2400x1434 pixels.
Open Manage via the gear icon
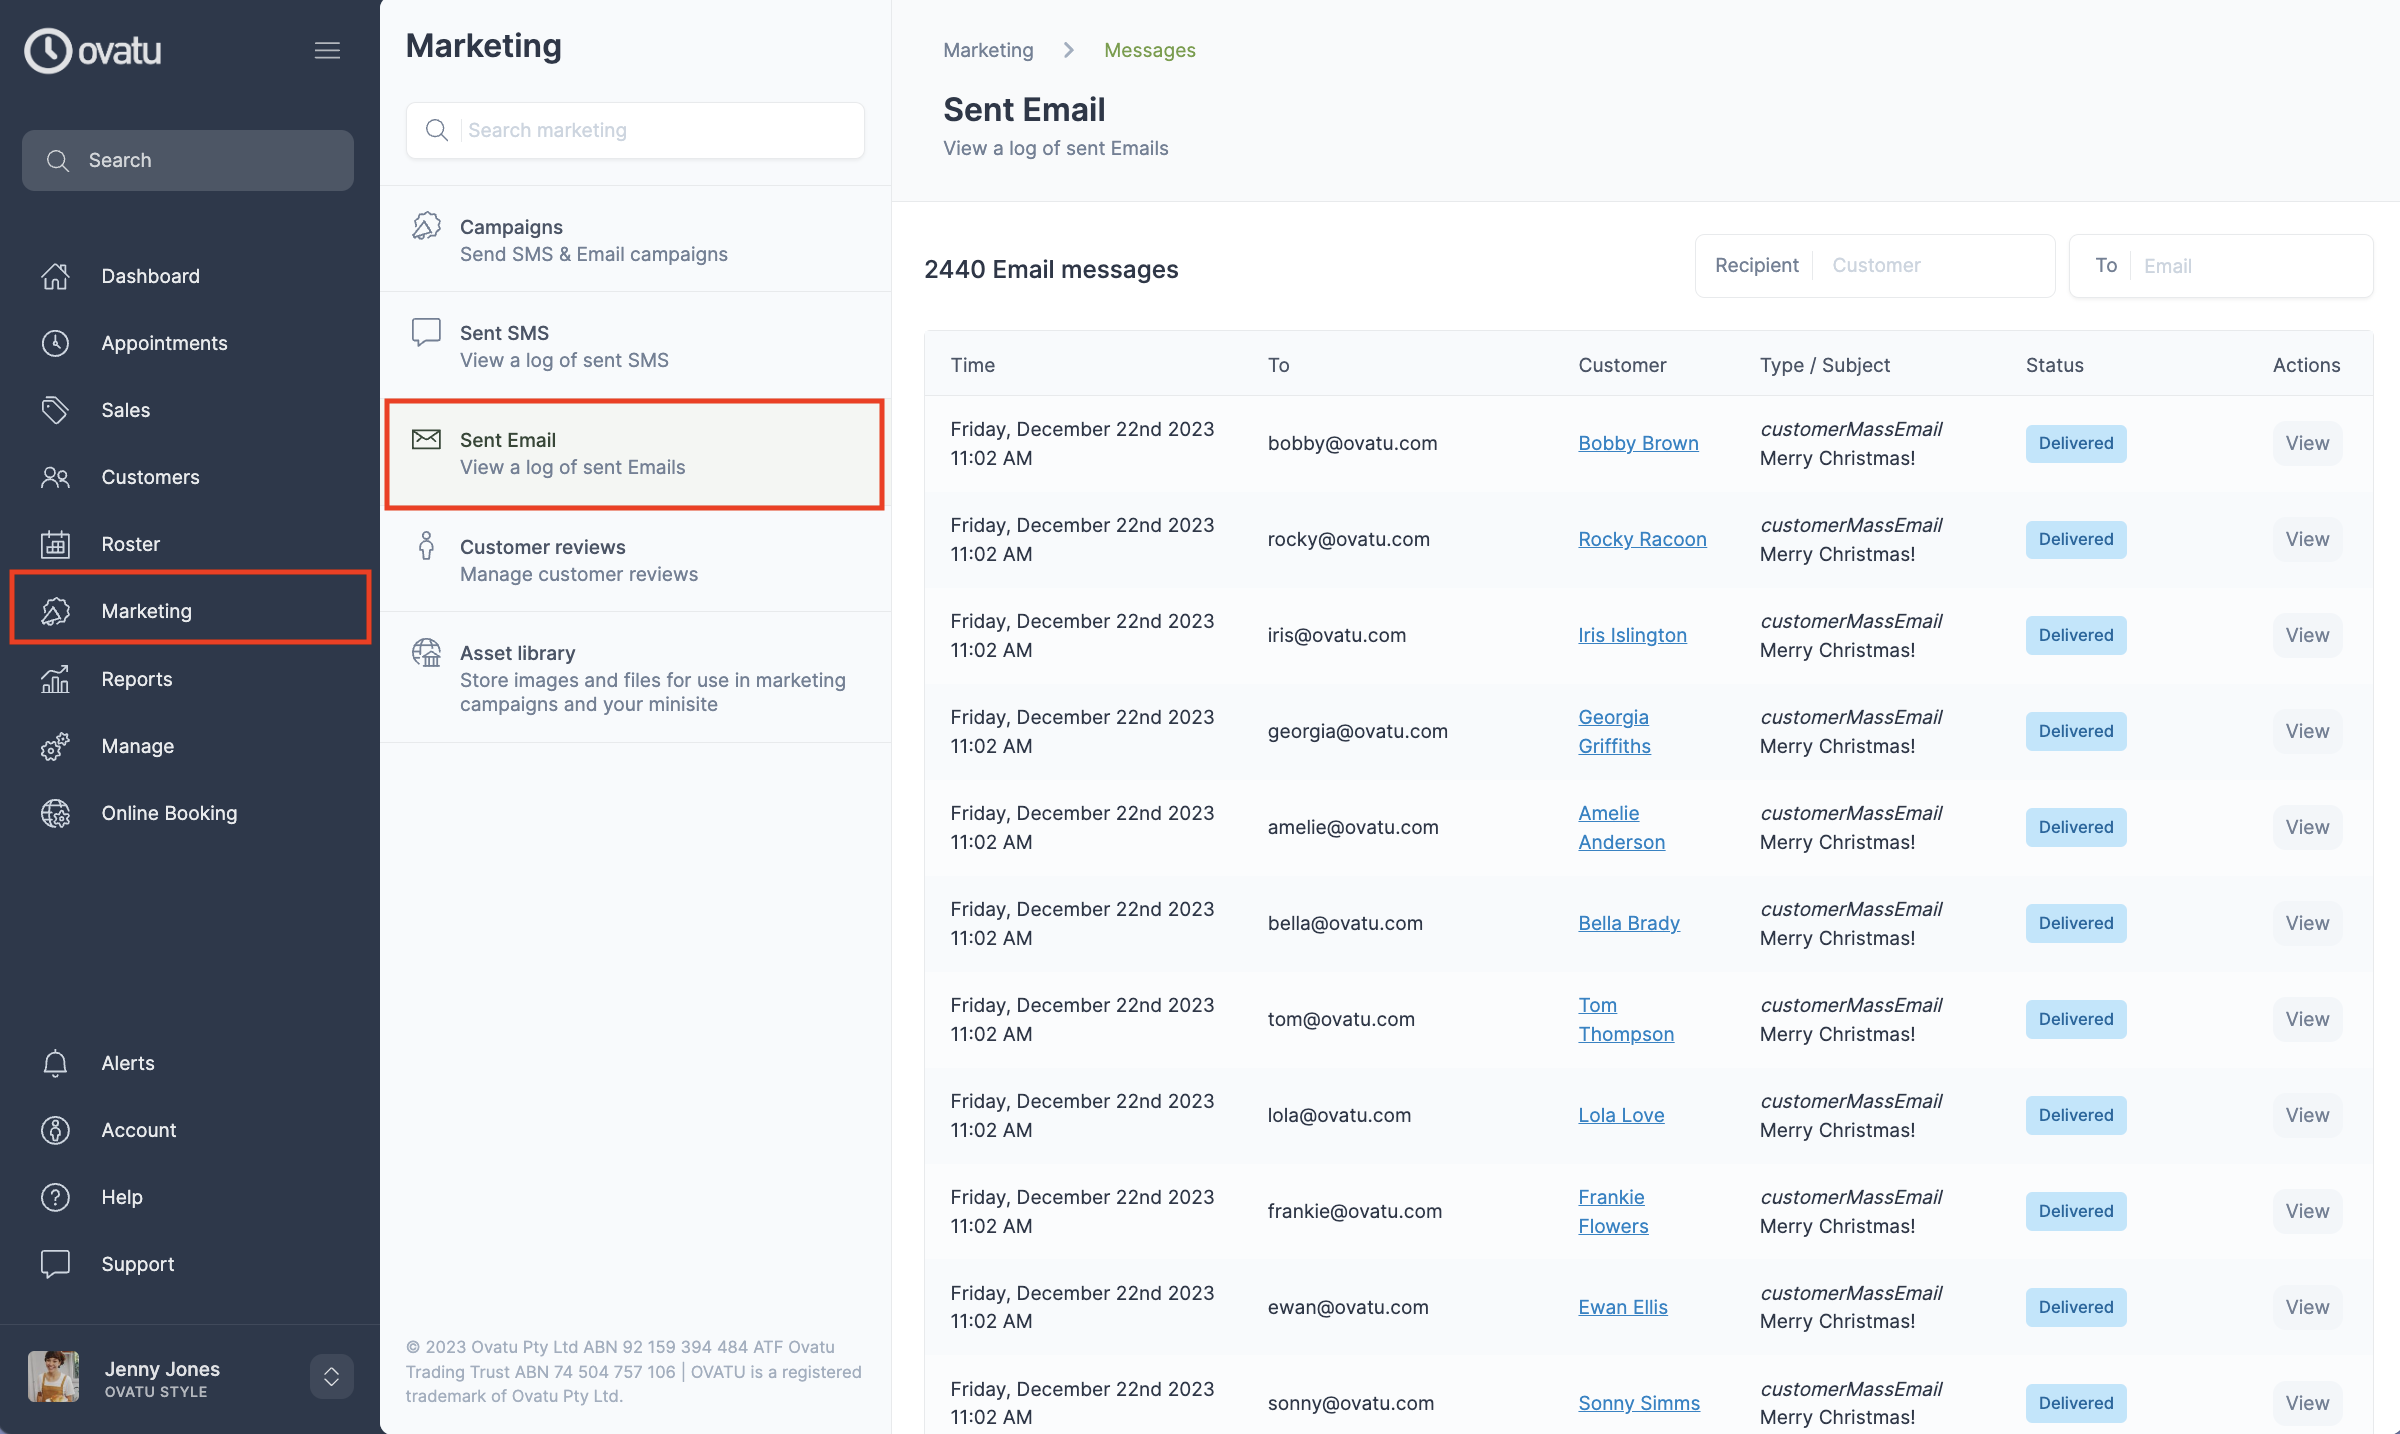coord(55,746)
